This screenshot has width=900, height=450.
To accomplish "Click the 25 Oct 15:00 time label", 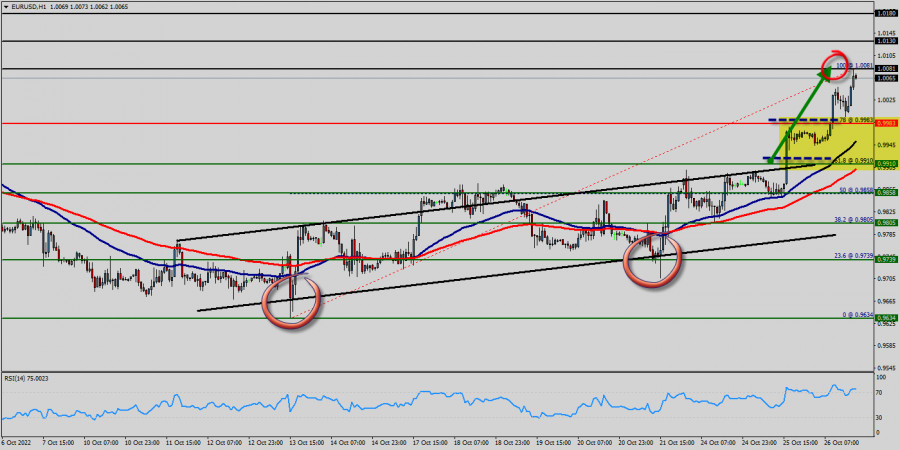I will [x=800, y=444].
